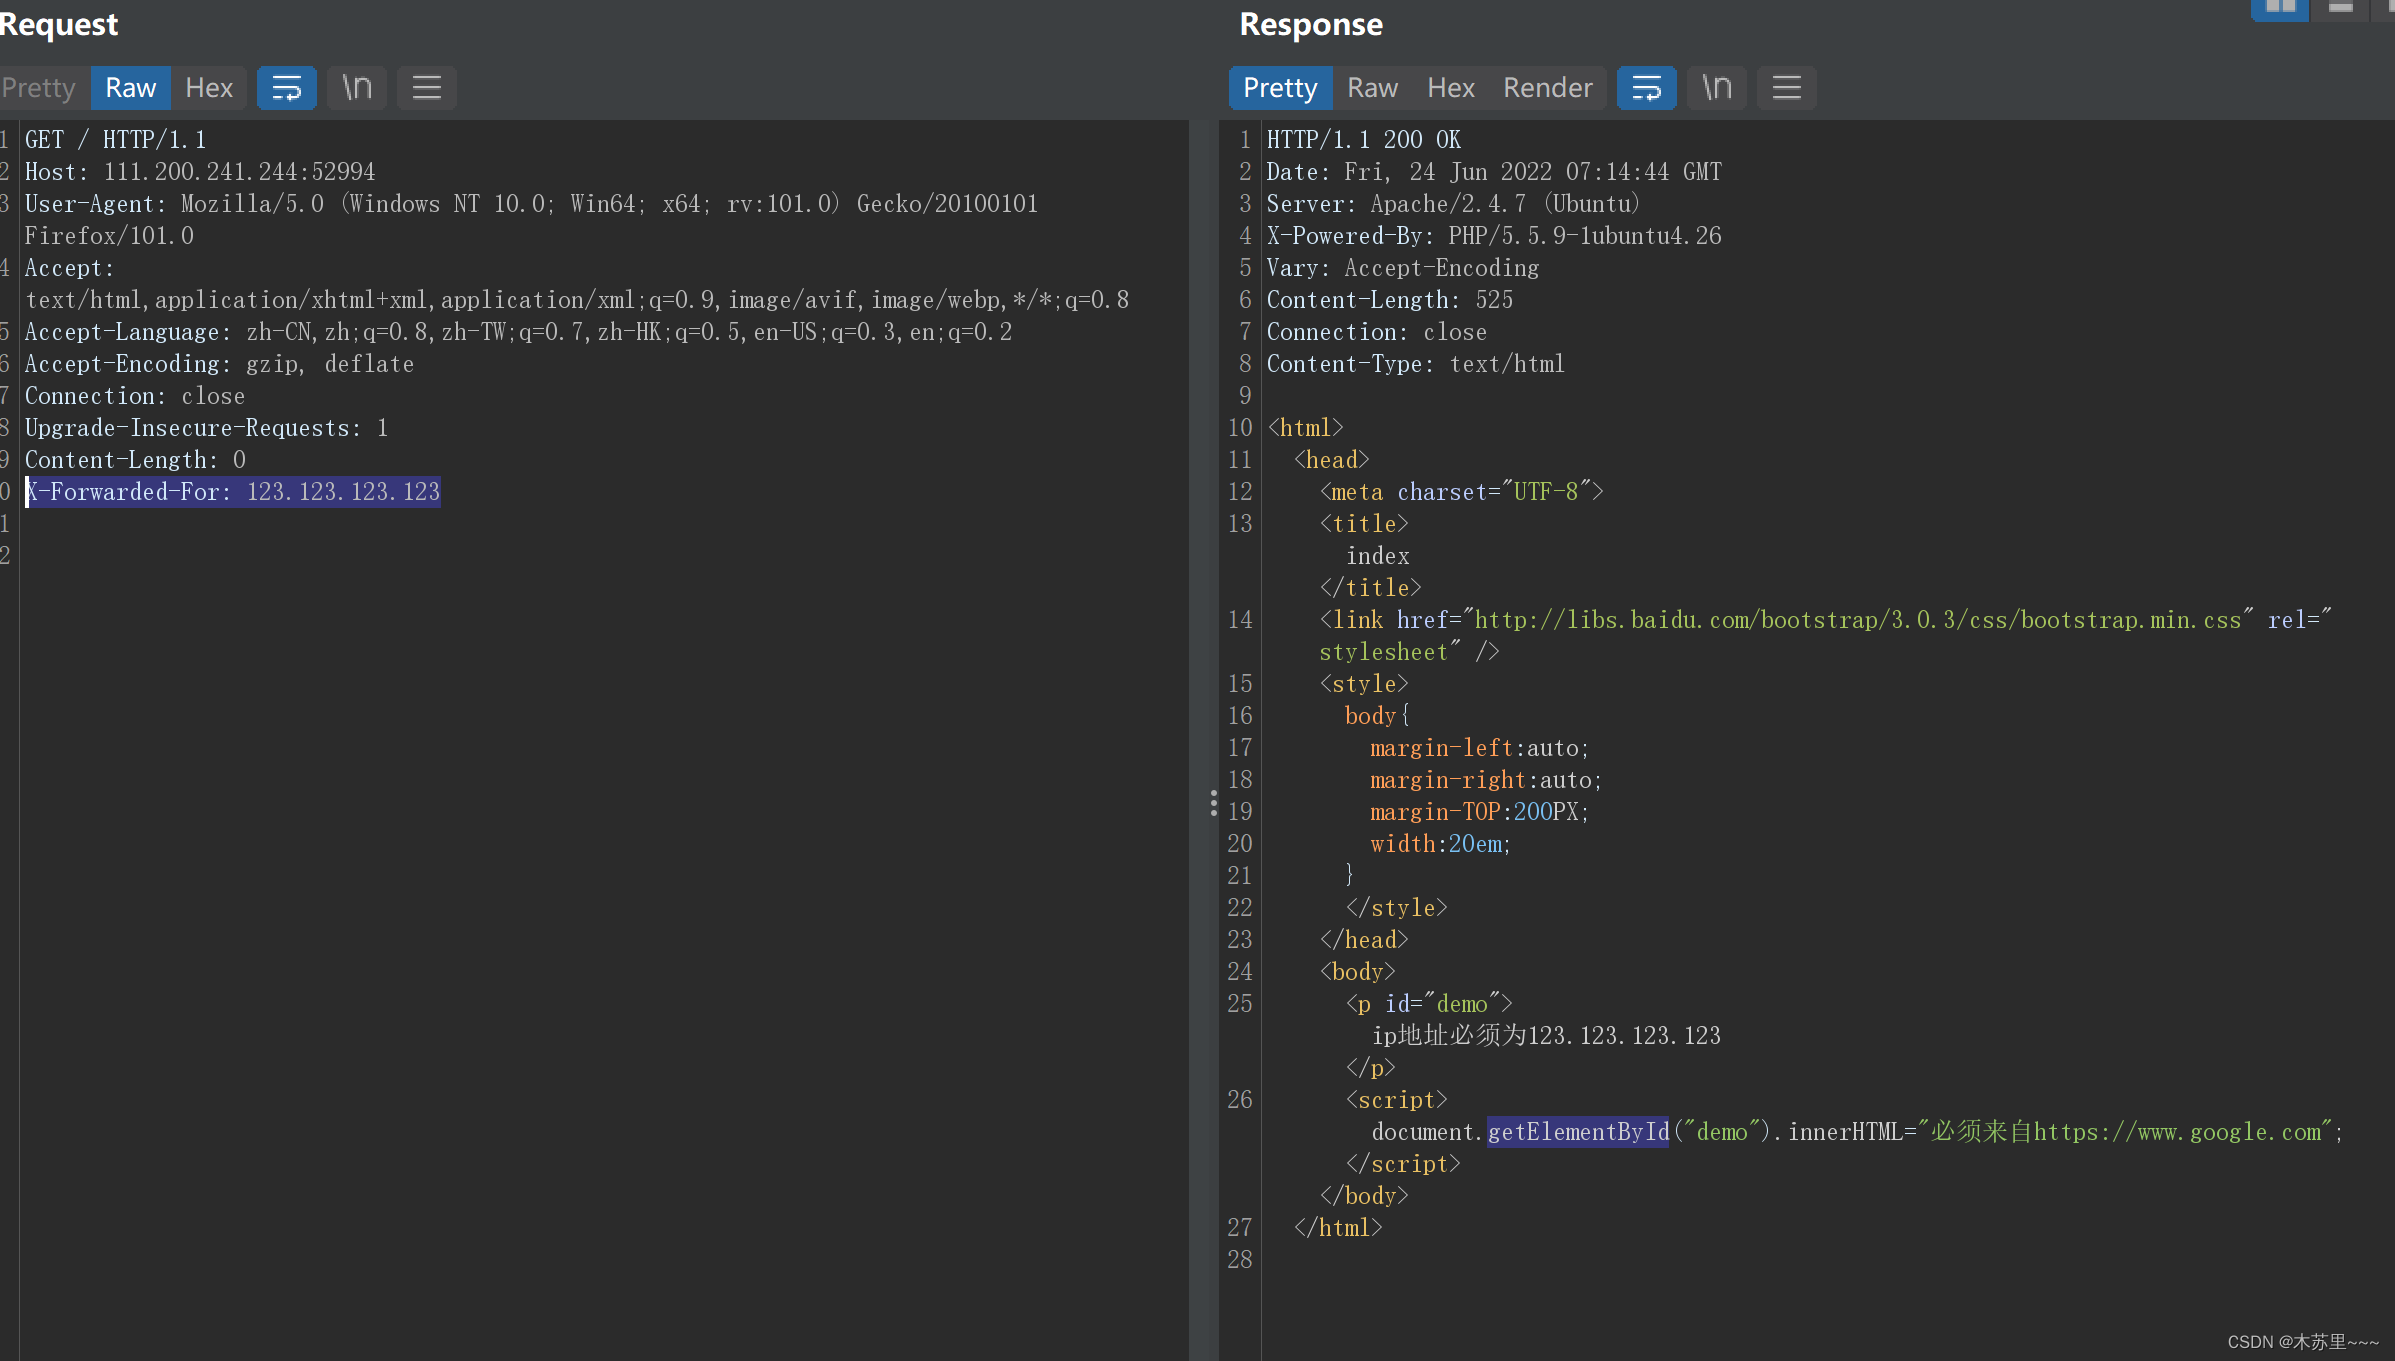Click Vary: Accept-Encoding header
This screenshot has height=1361, width=2395.
(1402, 268)
